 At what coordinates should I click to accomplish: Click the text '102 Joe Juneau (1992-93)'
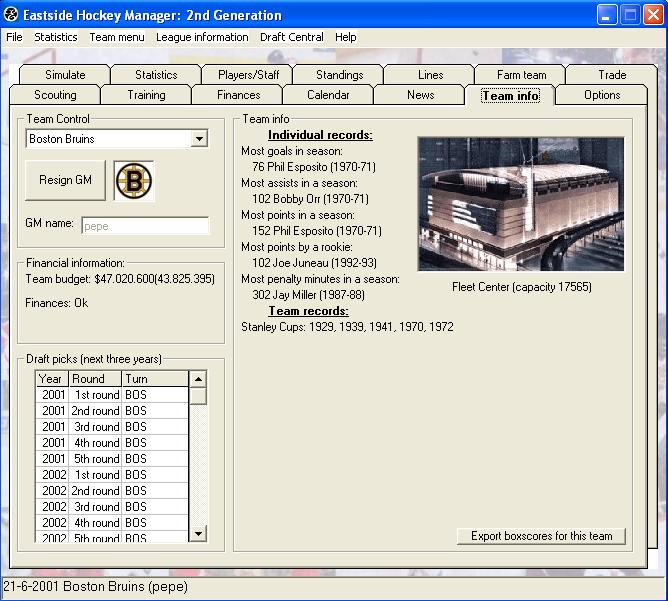(314, 263)
